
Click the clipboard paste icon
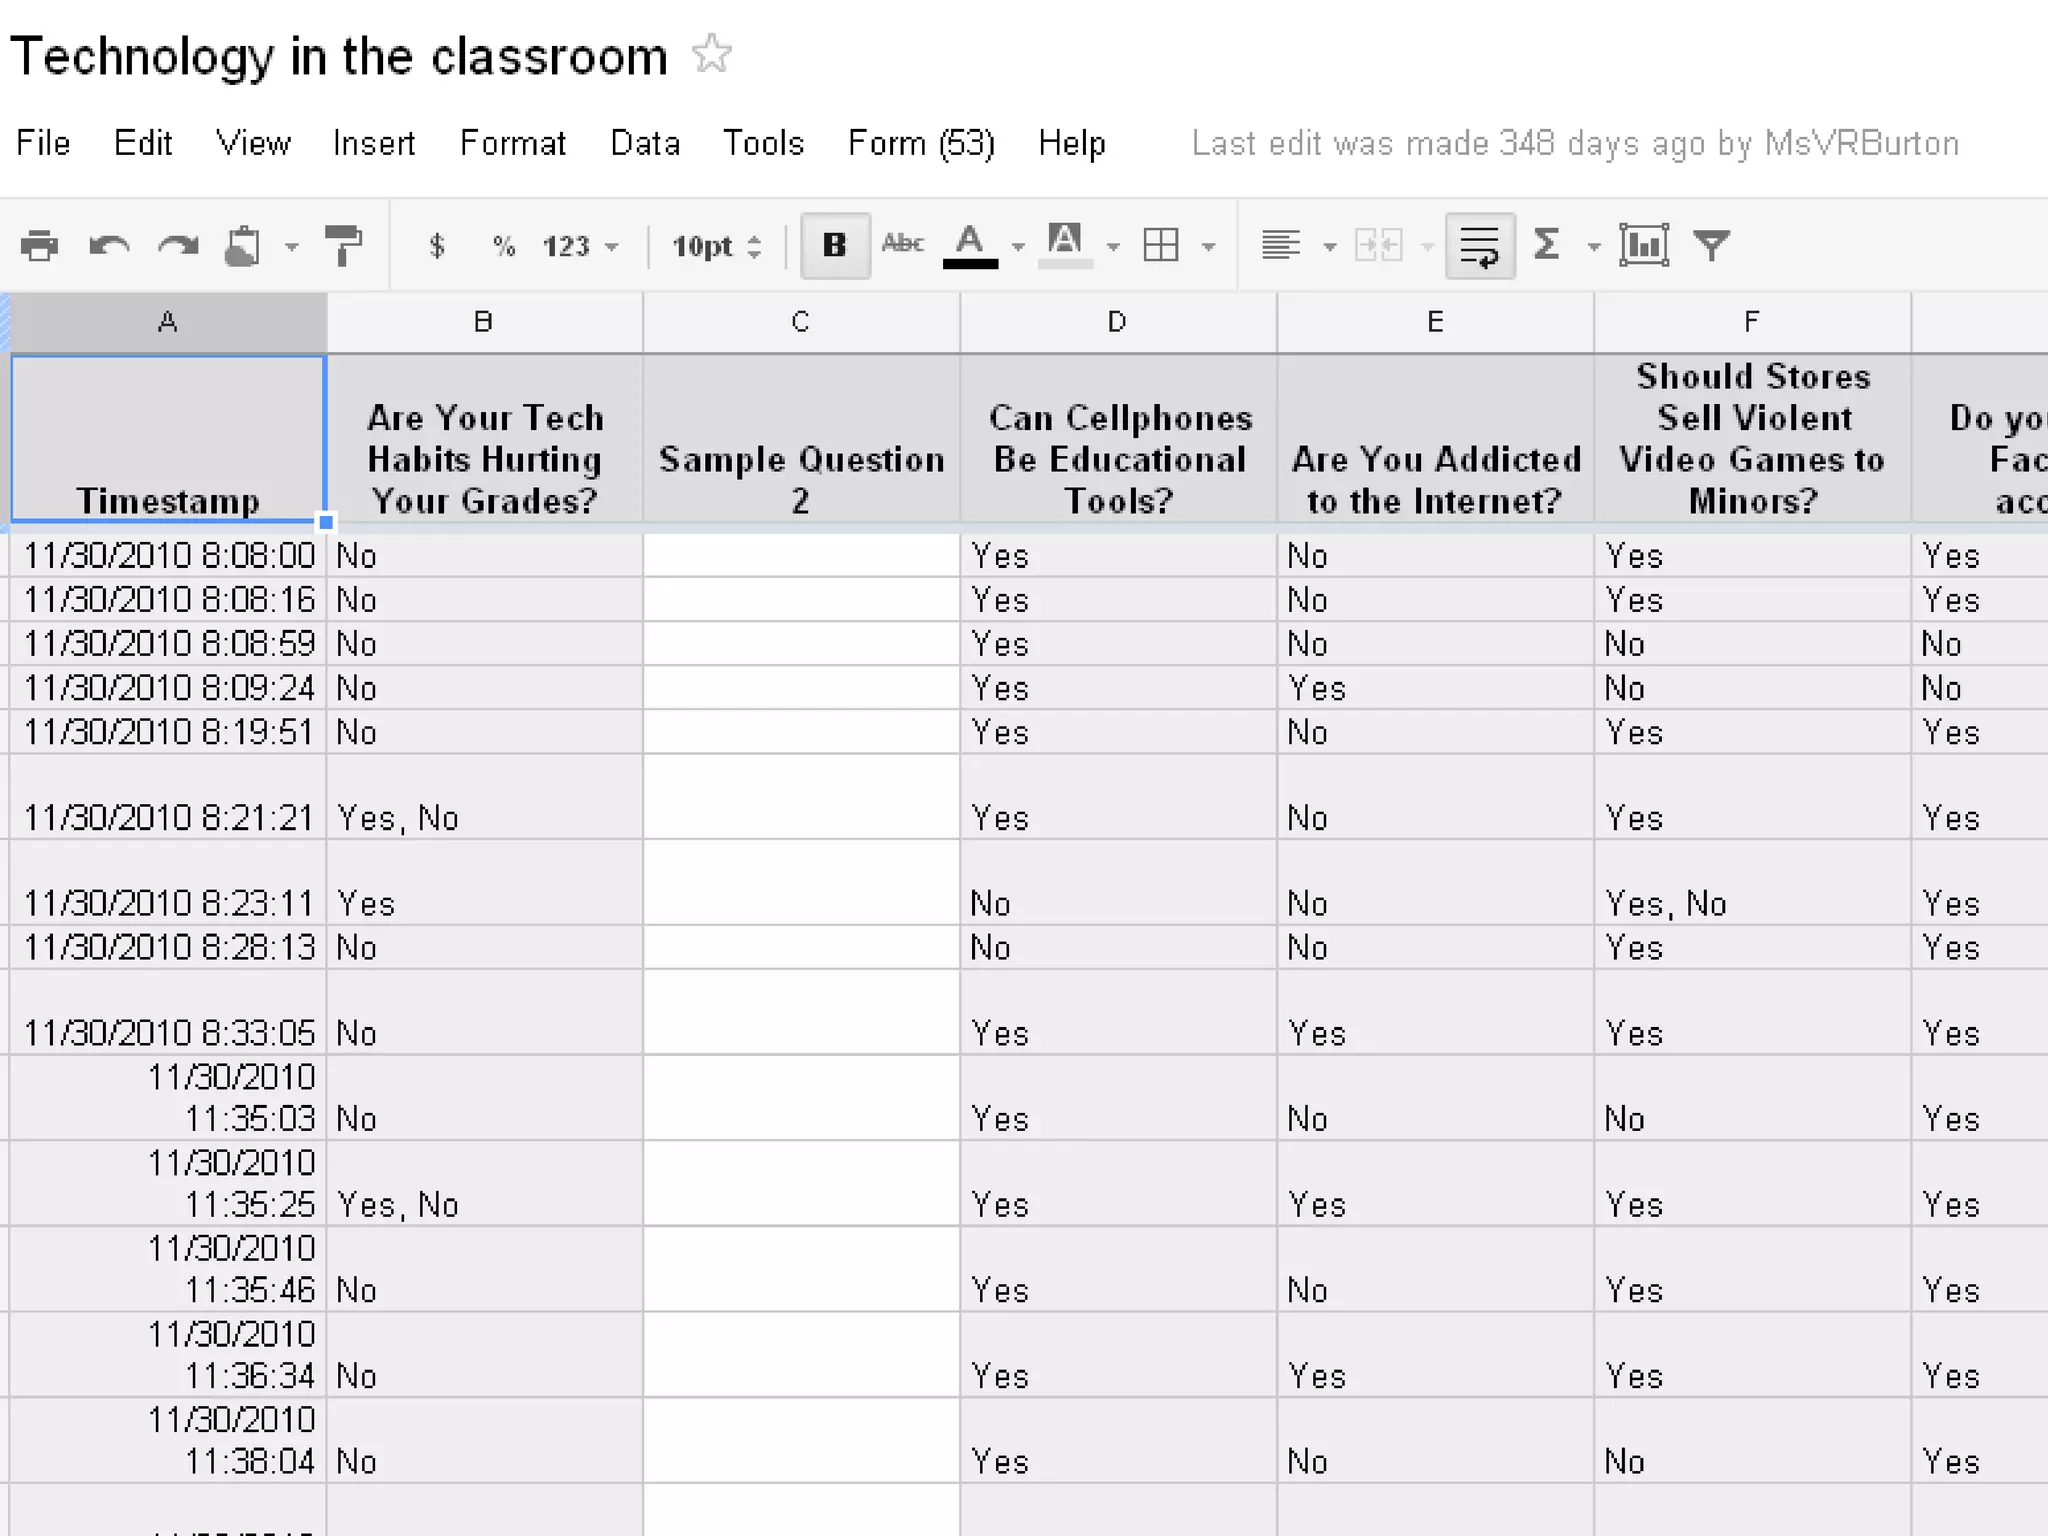tap(243, 245)
